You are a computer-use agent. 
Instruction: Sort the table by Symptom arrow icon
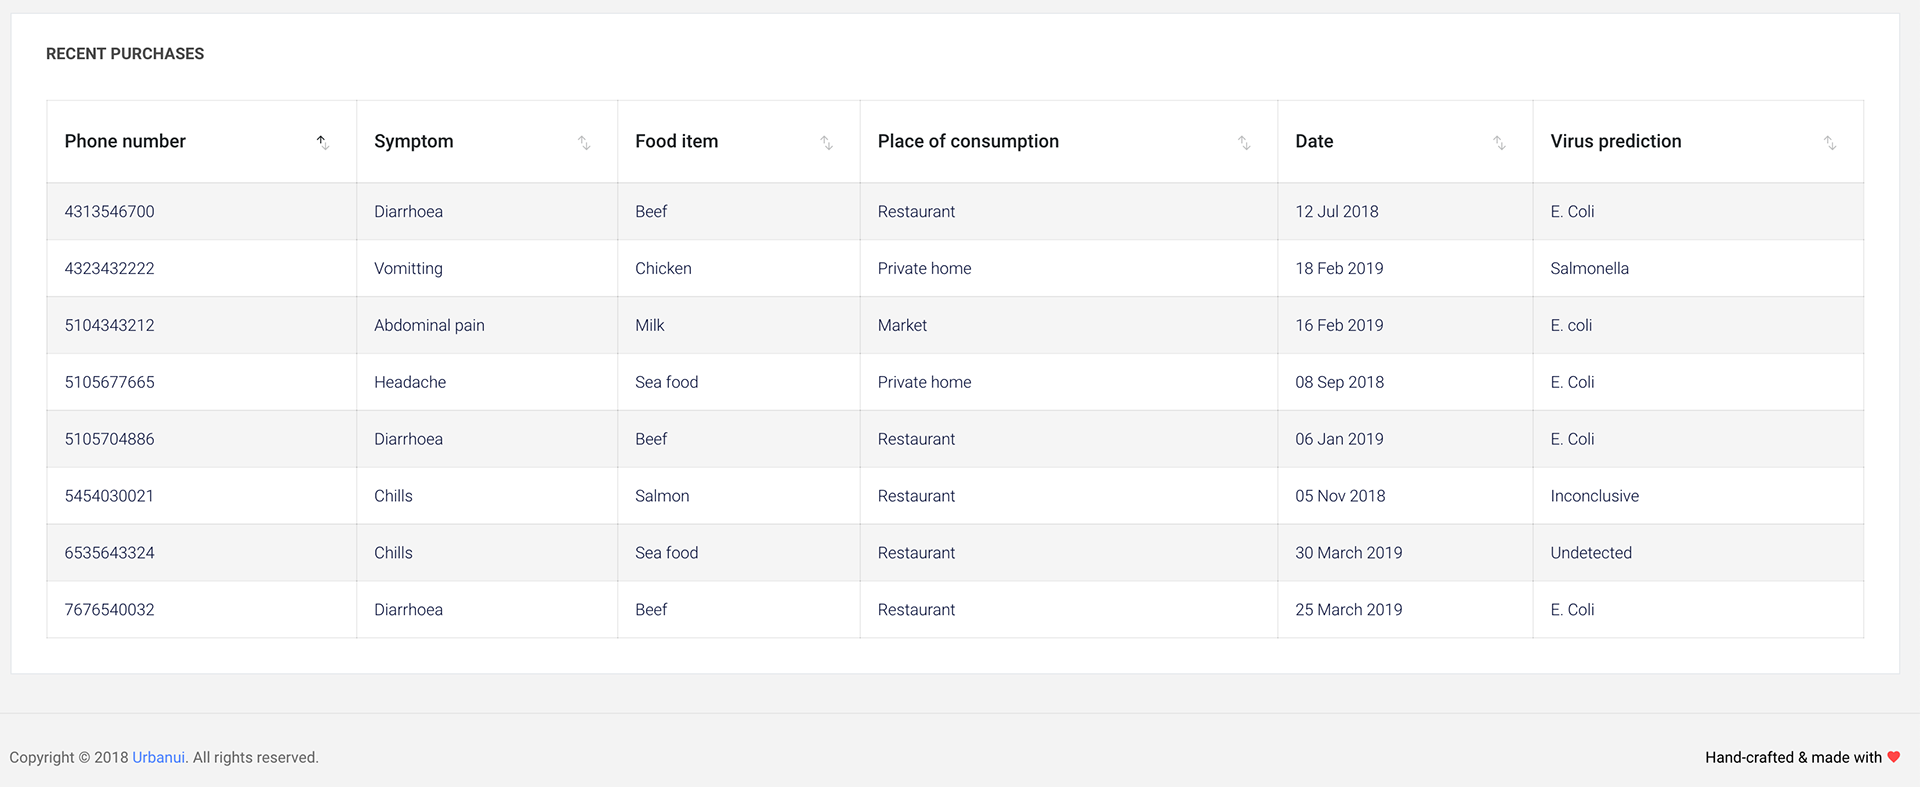coord(584,142)
